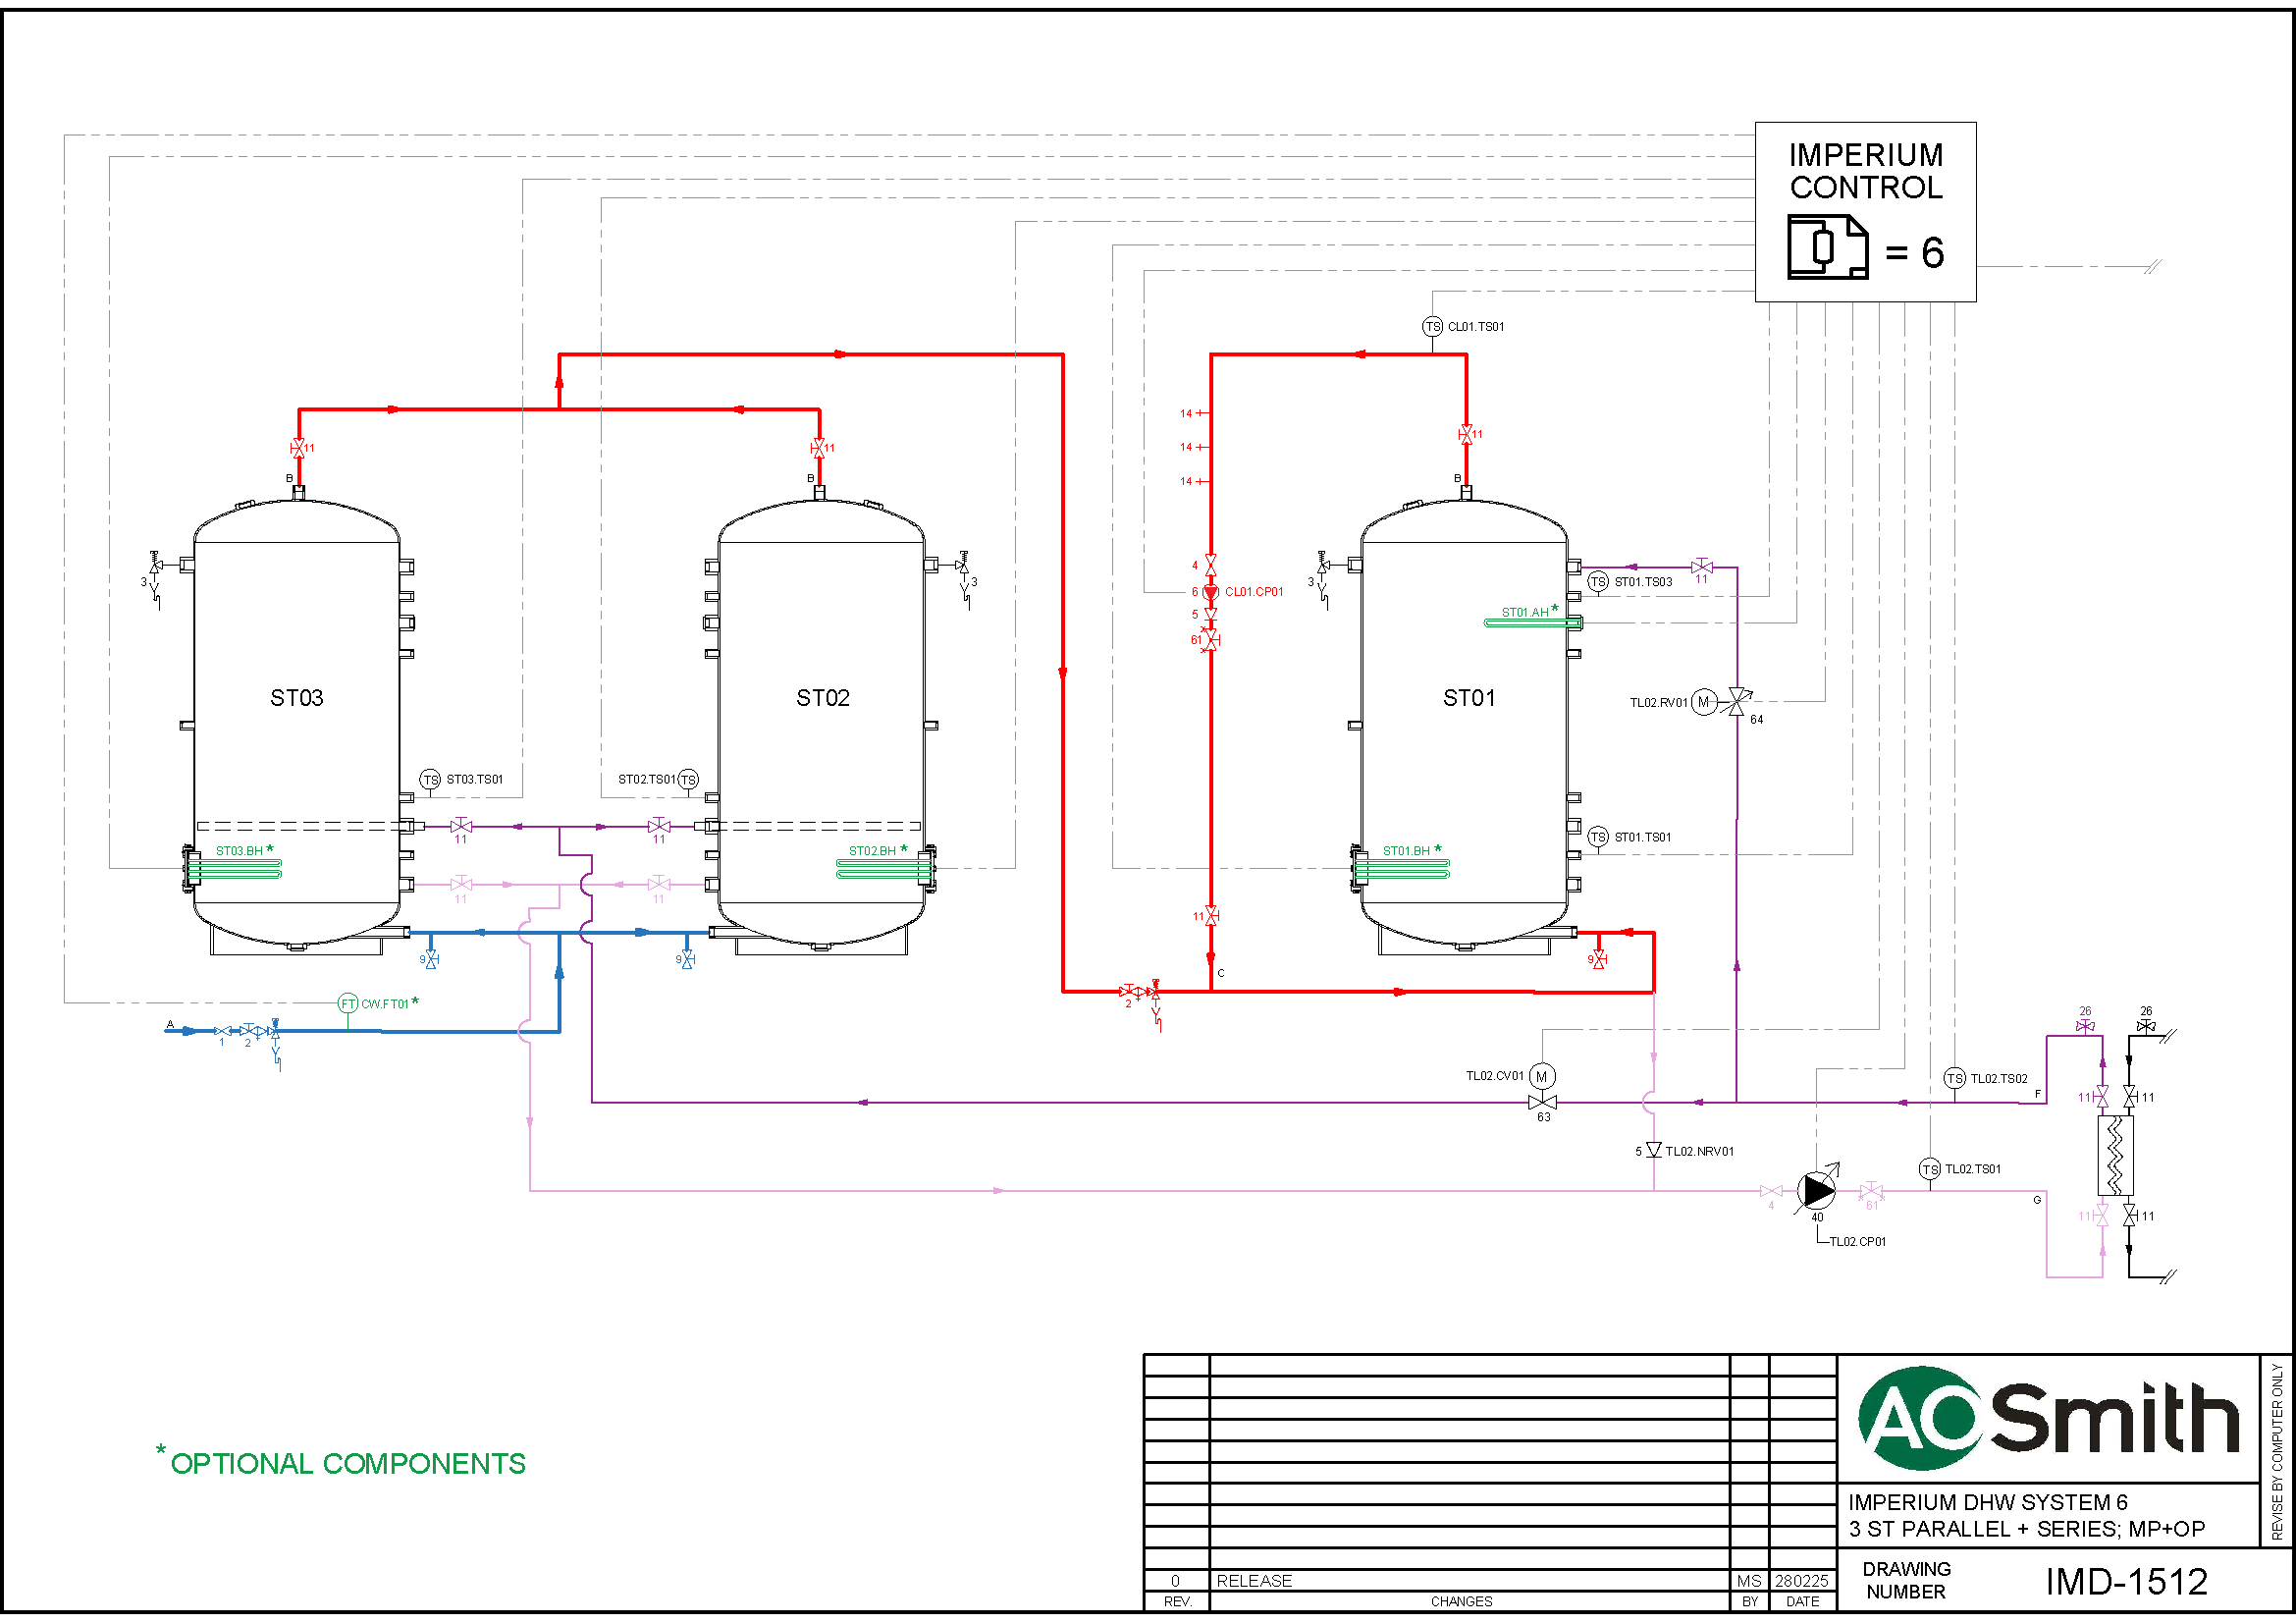The height and width of the screenshot is (1623, 2296).
Task: Click the RELEASE revision row entry
Action: pyautogui.click(x=1254, y=1580)
